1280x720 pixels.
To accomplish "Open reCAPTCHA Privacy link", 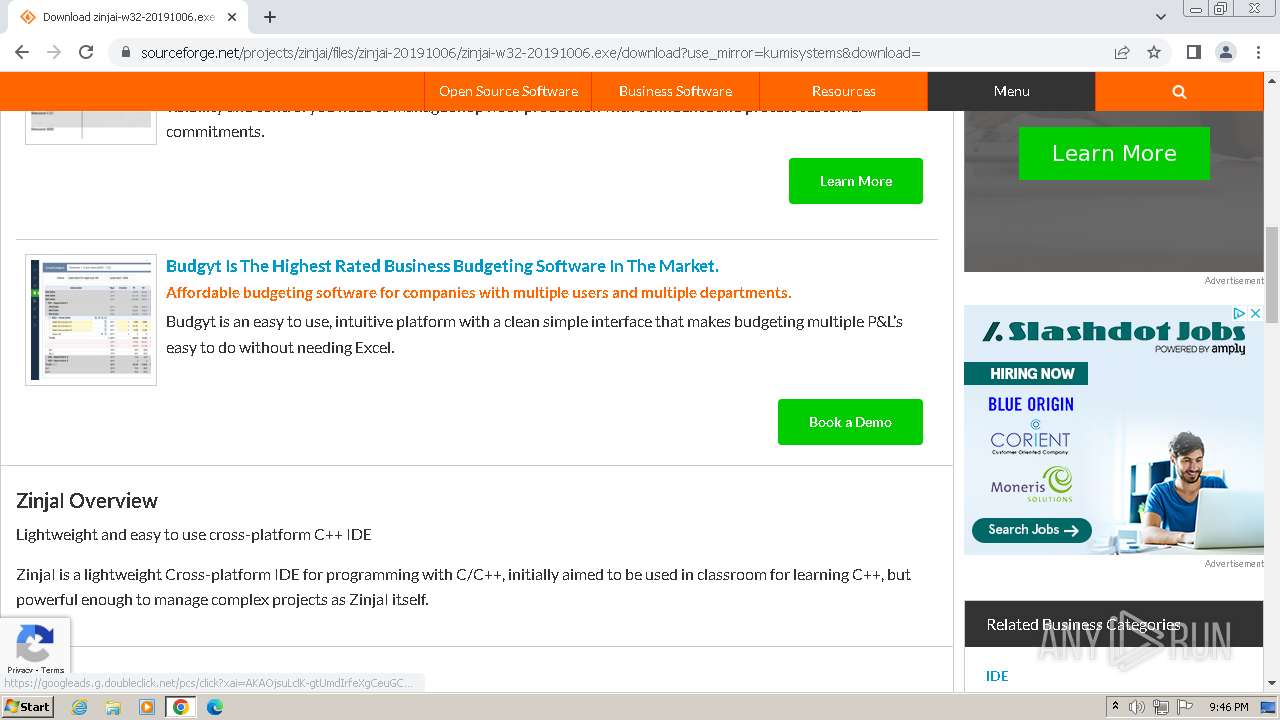I will point(20,670).
